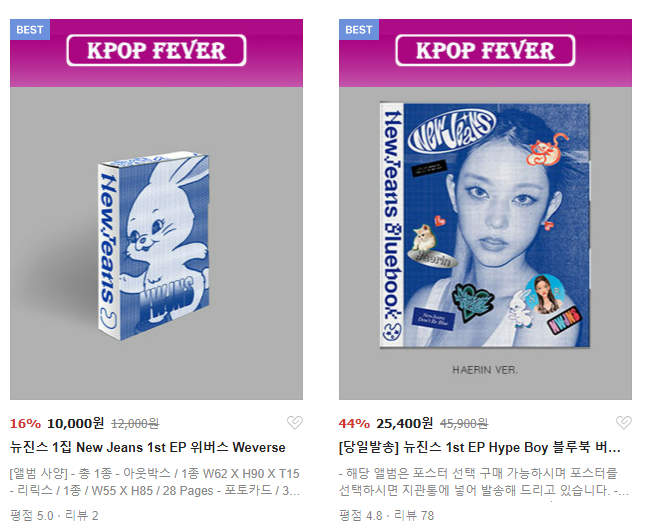Click the KPOP FEVER logo on right banner
This screenshot has width=647, height=529.
[x=485, y=50]
